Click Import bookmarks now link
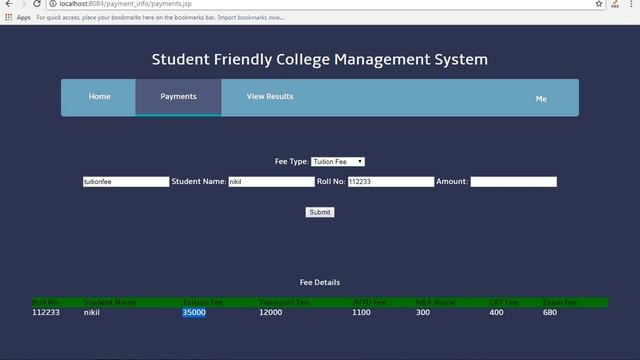Image resolution: width=640 pixels, height=360 pixels. (251, 18)
